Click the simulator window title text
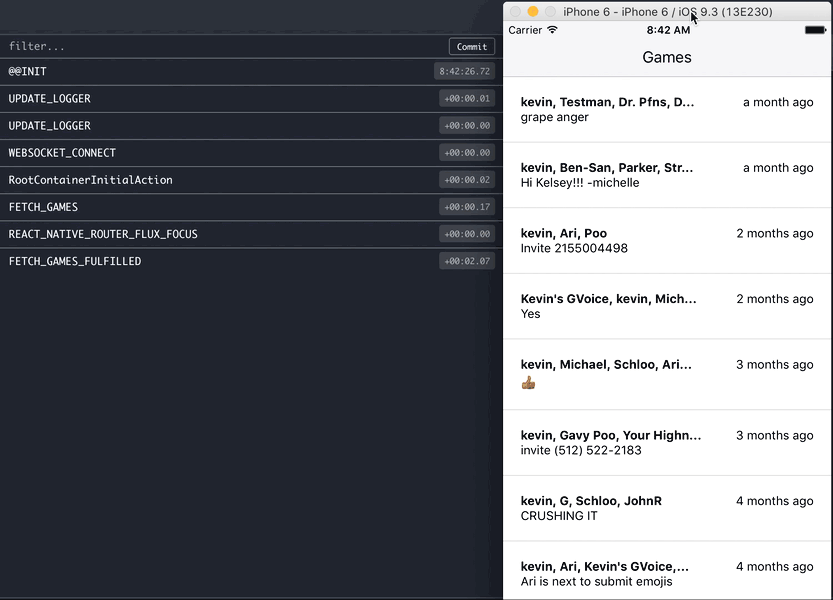 (x=667, y=12)
